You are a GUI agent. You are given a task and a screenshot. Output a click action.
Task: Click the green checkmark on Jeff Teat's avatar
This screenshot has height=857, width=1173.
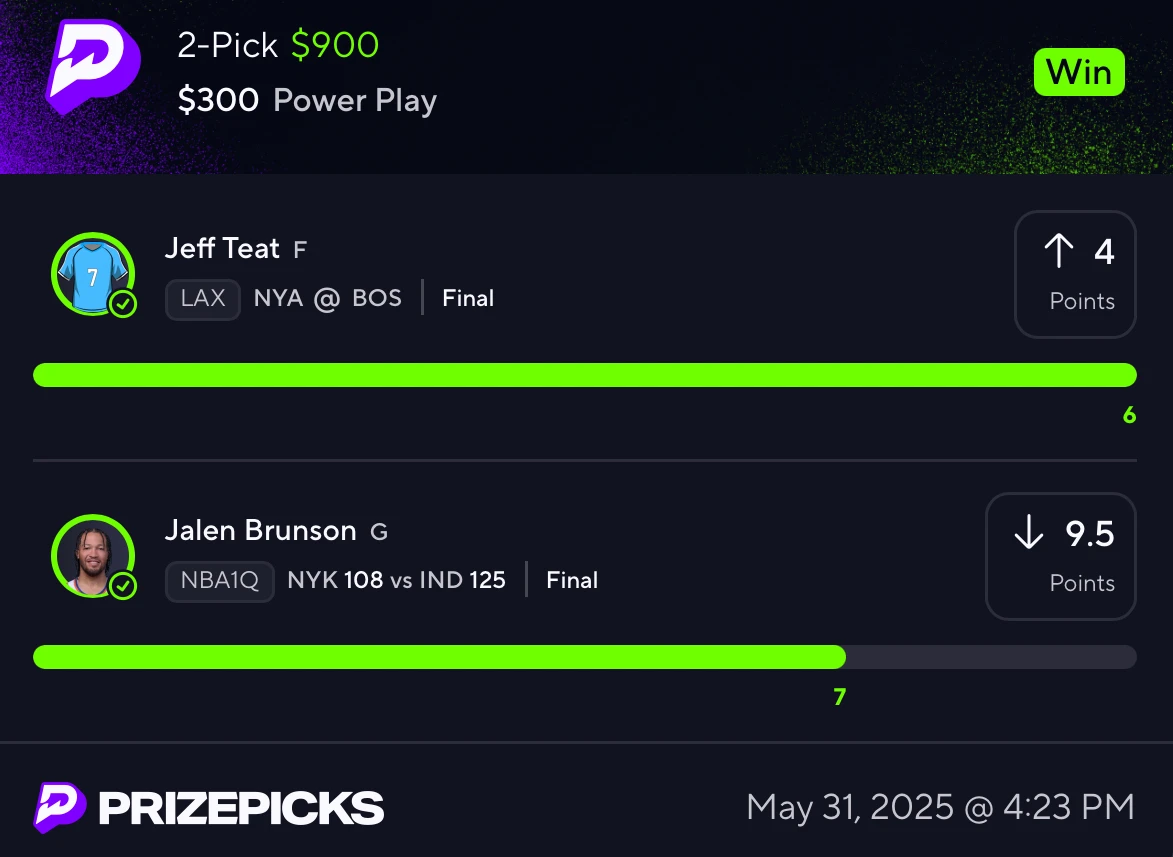tap(123, 304)
